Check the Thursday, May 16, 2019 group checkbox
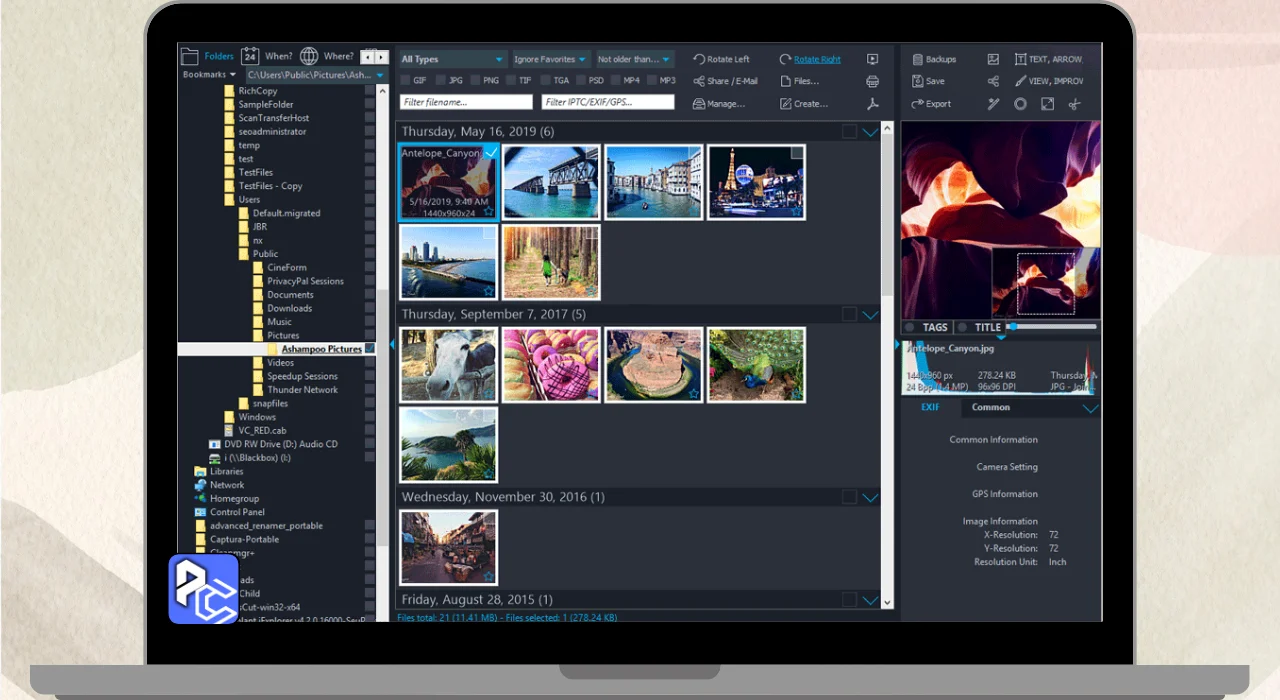The width and height of the screenshot is (1280, 700). point(849,131)
